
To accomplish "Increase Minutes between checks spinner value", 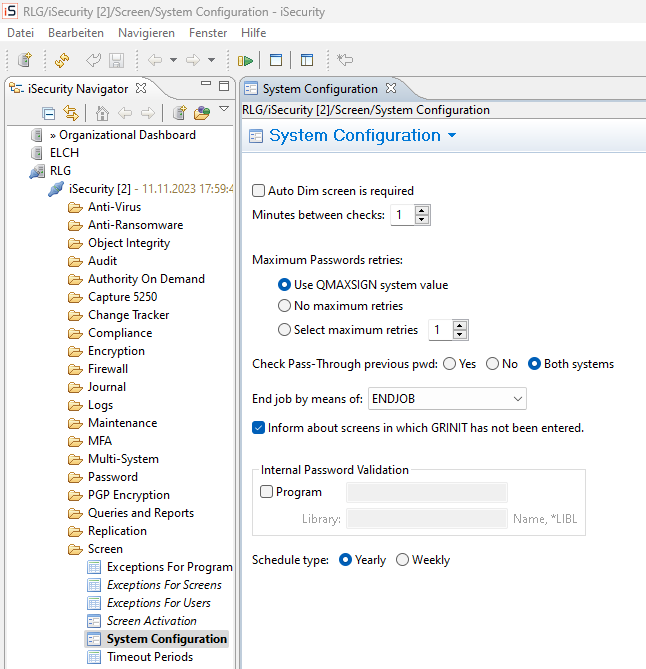I will [x=422, y=210].
